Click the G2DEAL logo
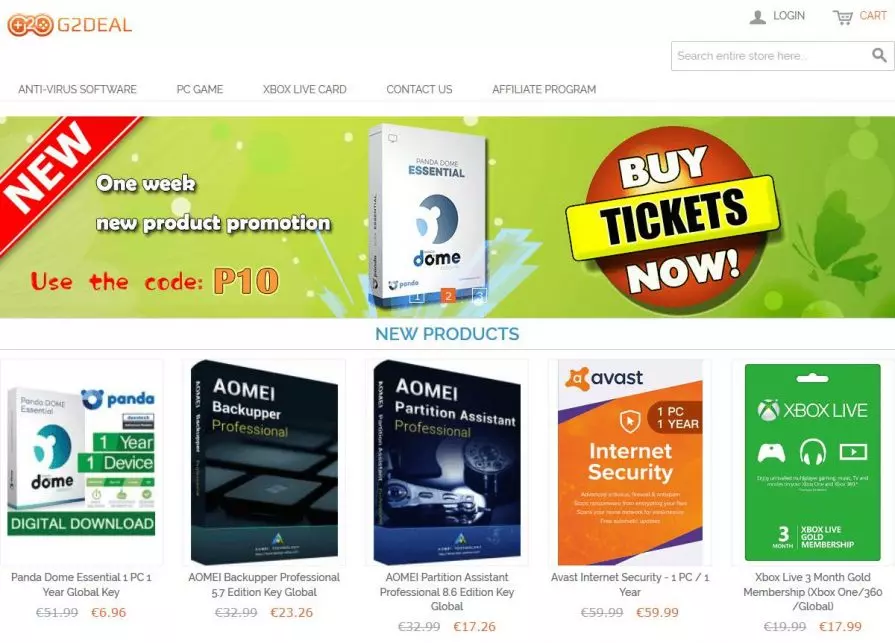 click(x=70, y=25)
